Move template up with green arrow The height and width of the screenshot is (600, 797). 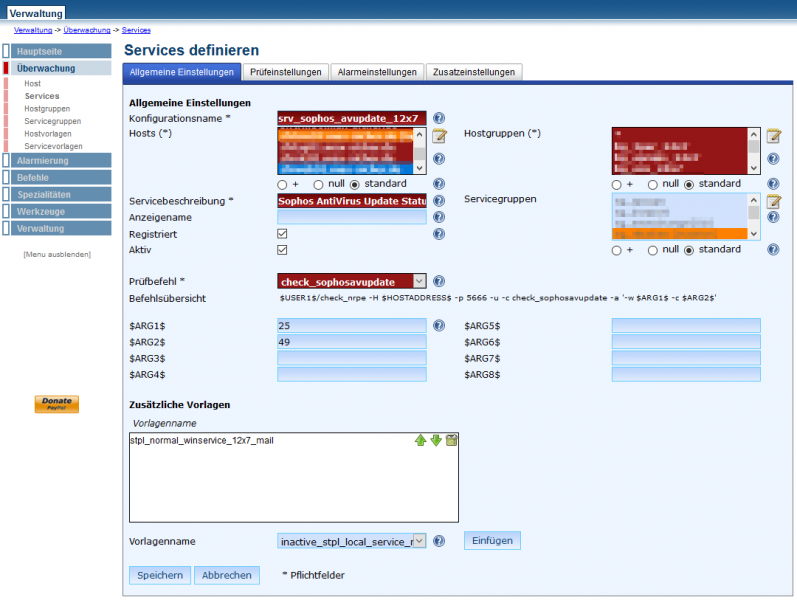pos(420,440)
